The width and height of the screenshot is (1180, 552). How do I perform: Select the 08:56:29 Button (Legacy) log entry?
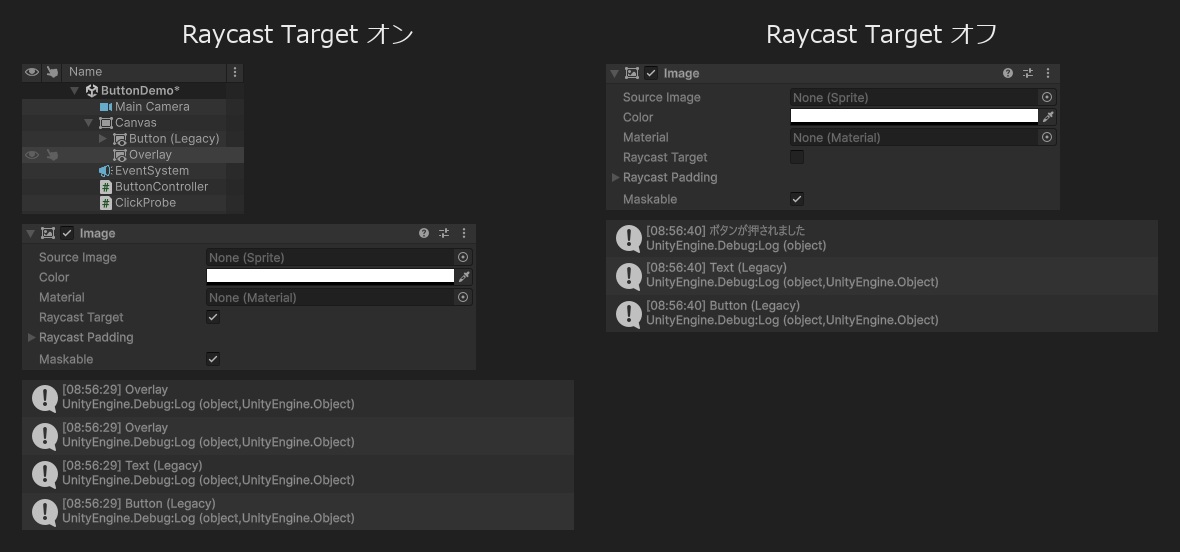(x=298, y=511)
